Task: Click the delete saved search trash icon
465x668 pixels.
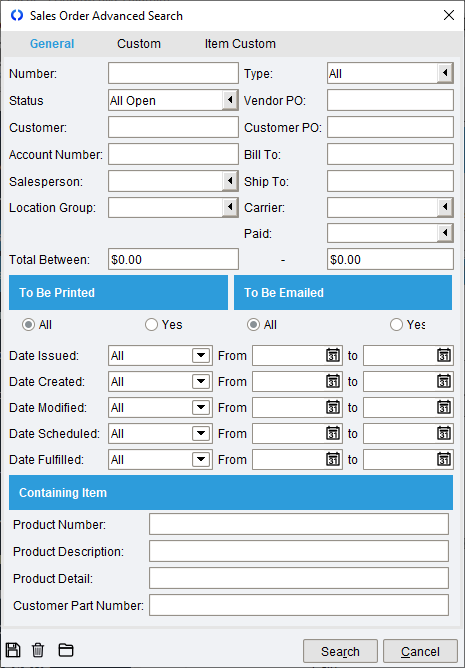Action: pyautogui.click(x=38, y=650)
